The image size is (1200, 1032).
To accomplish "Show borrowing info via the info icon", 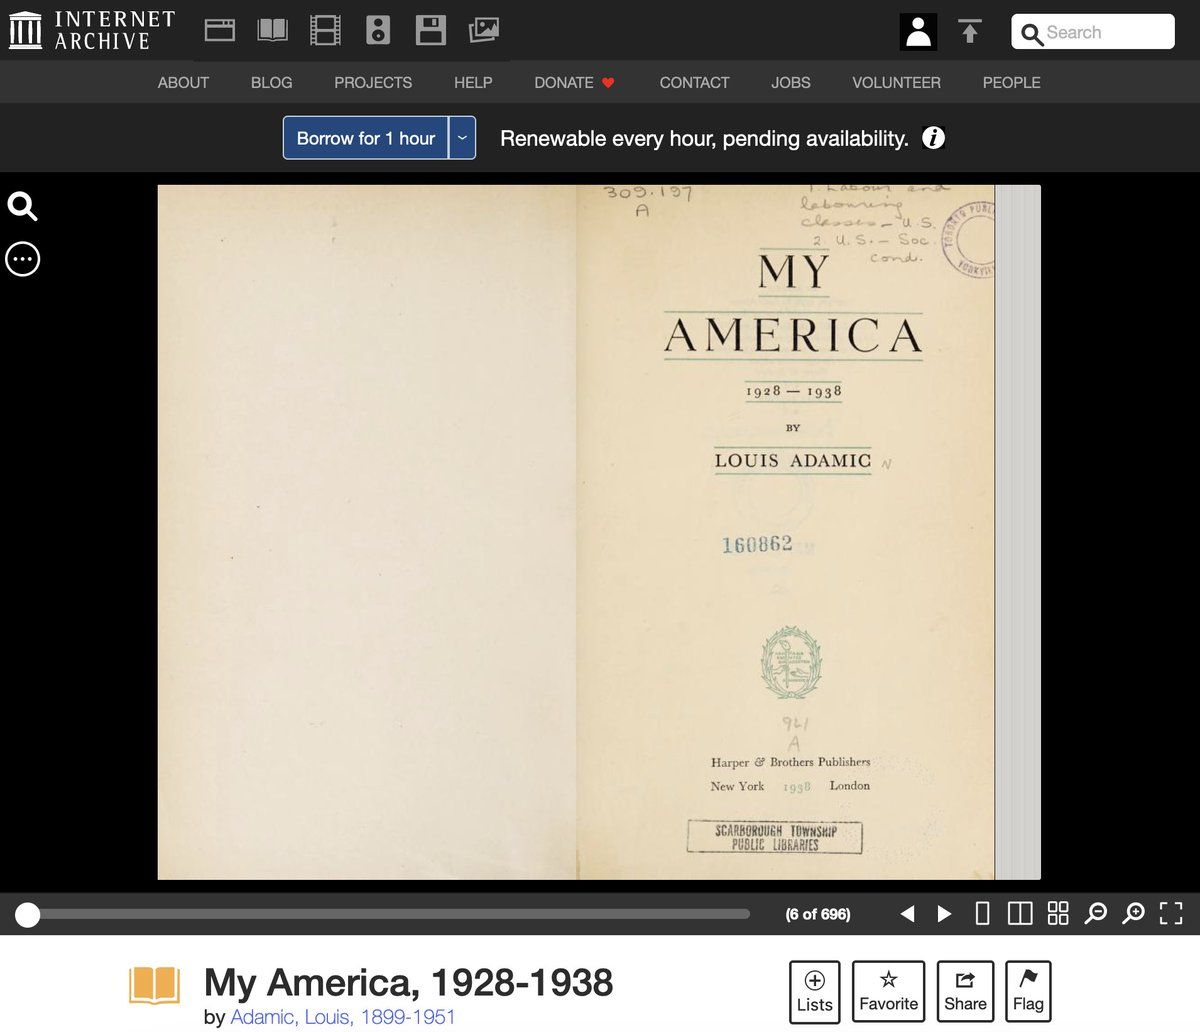I will [933, 138].
